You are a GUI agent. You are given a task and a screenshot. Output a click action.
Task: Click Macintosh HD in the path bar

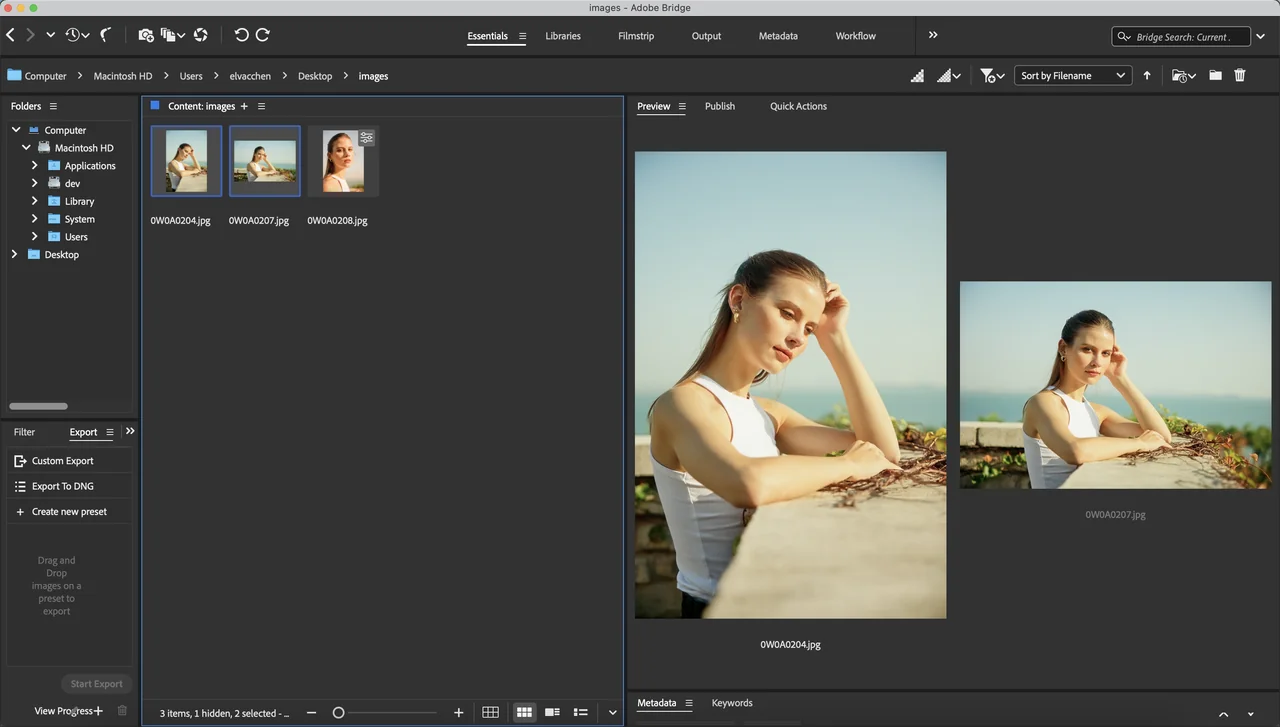tap(123, 76)
